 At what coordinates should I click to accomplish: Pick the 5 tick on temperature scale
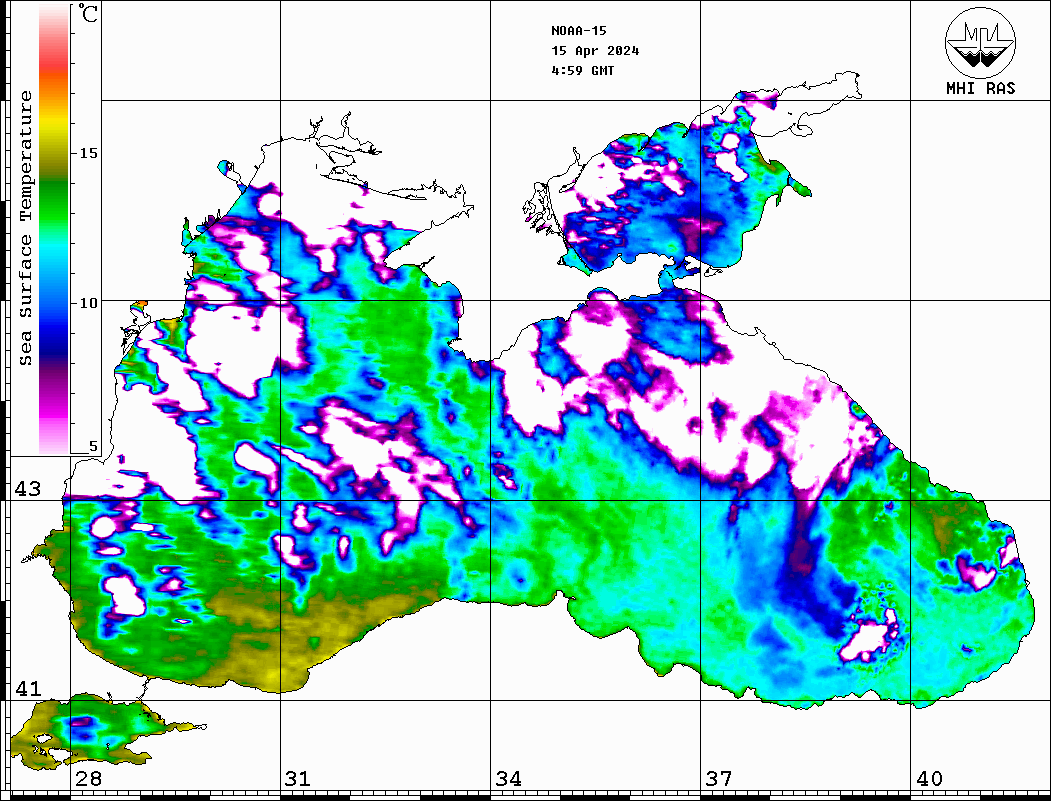pos(94,447)
